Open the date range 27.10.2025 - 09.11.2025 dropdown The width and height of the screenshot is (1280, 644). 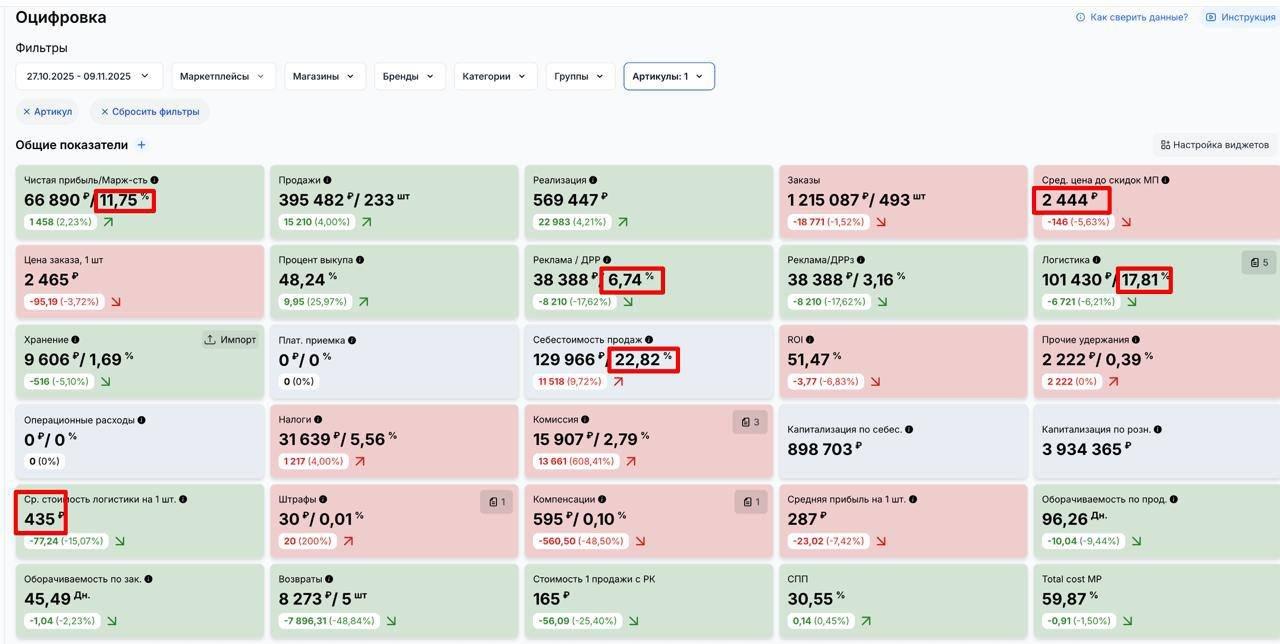(x=89, y=76)
